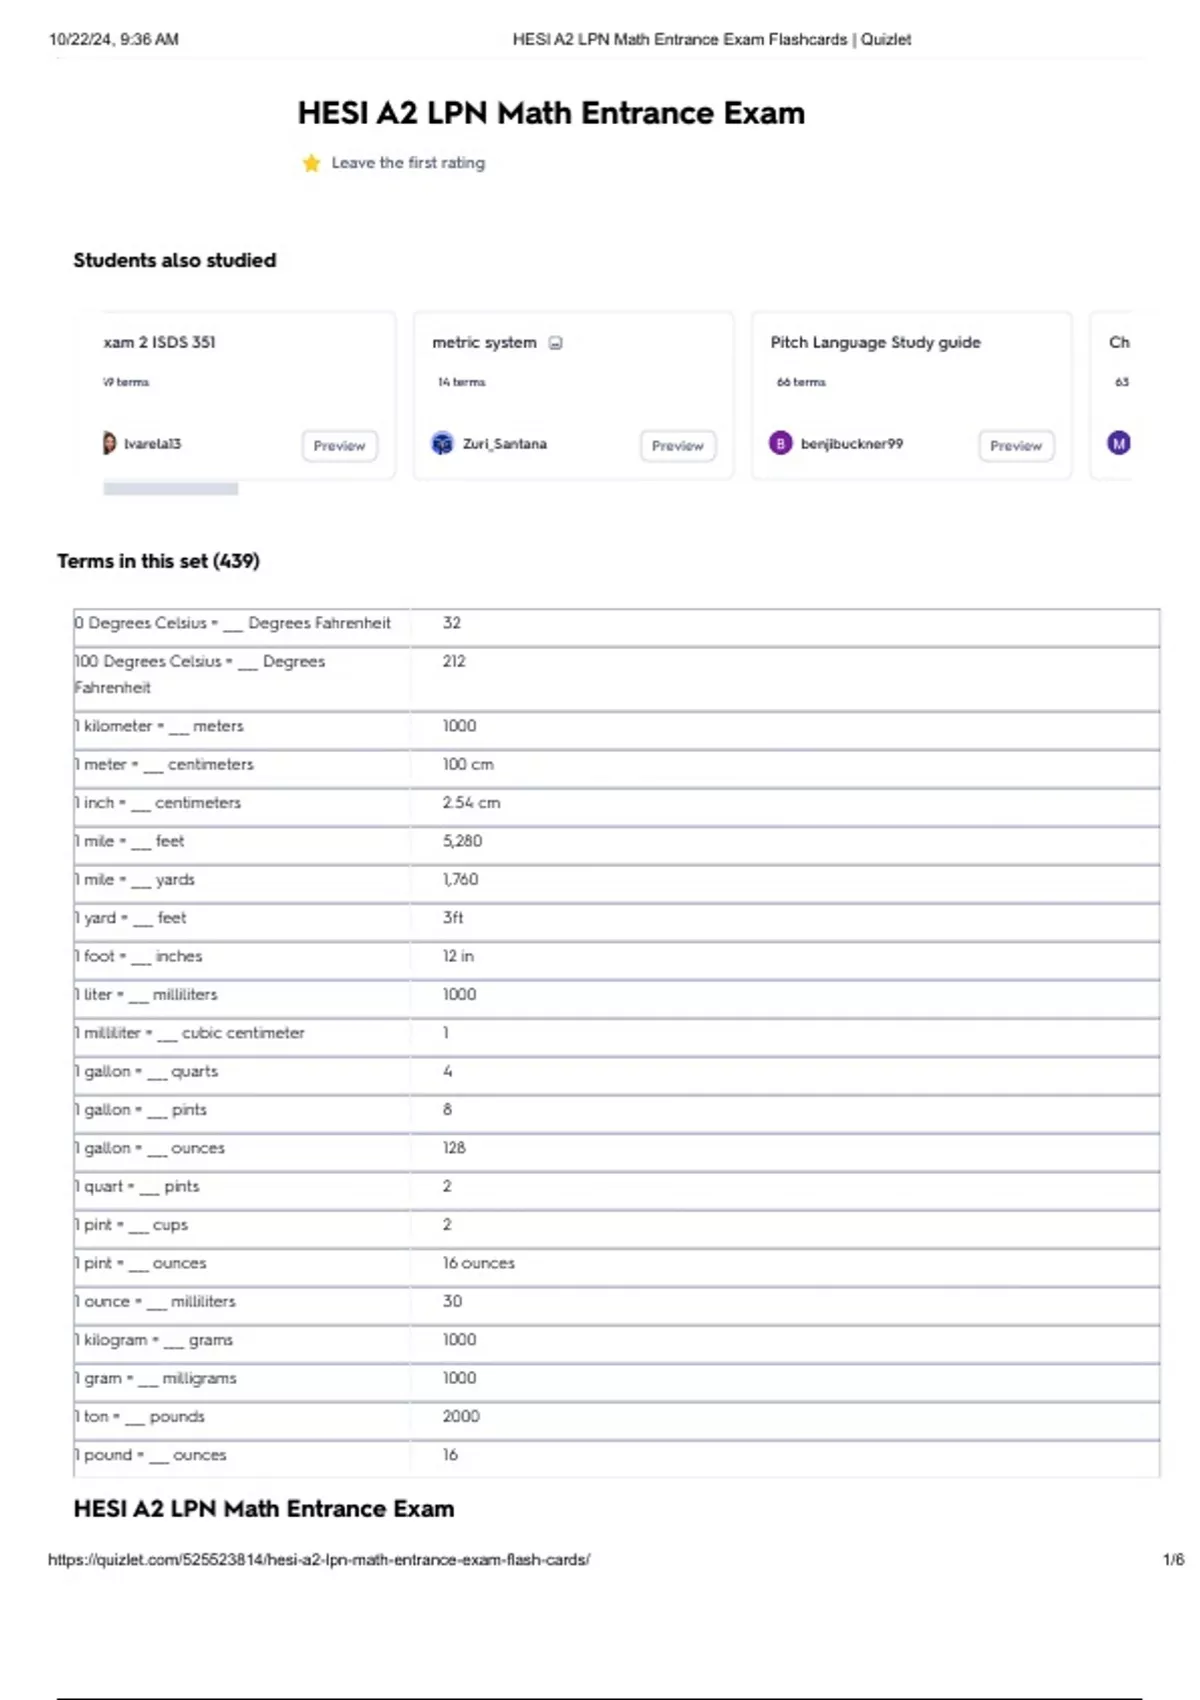The height and width of the screenshot is (1700, 1200).
Task: Preview the metric system set
Action: click(x=677, y=446)
